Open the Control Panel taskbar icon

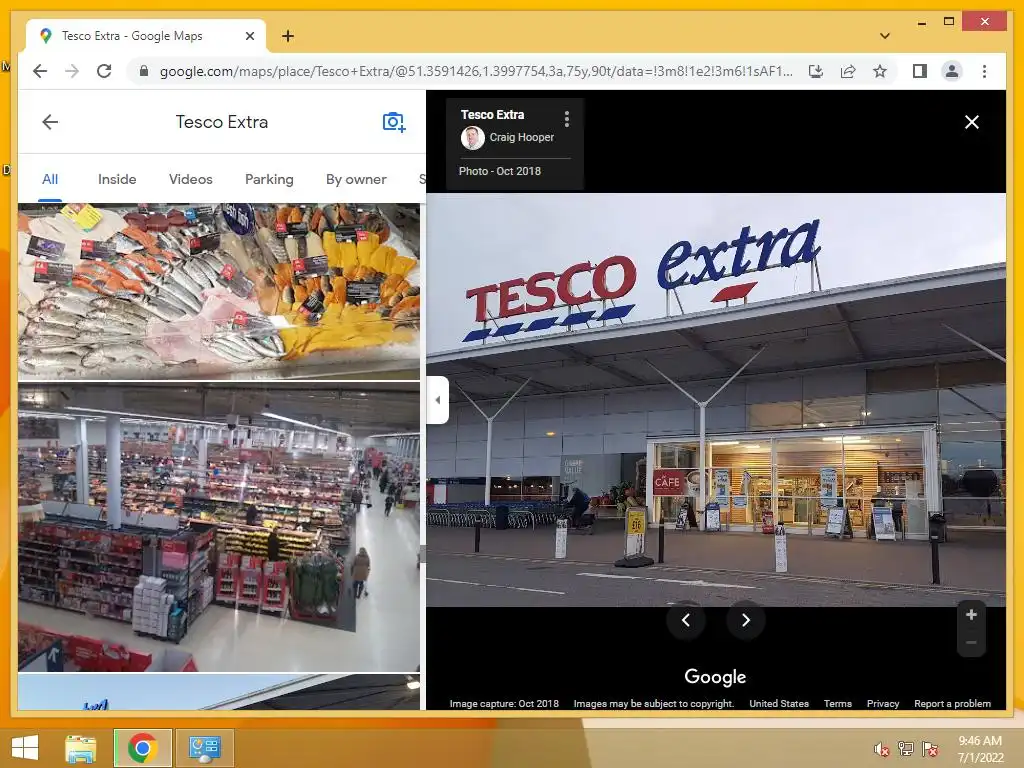point(204,748)
